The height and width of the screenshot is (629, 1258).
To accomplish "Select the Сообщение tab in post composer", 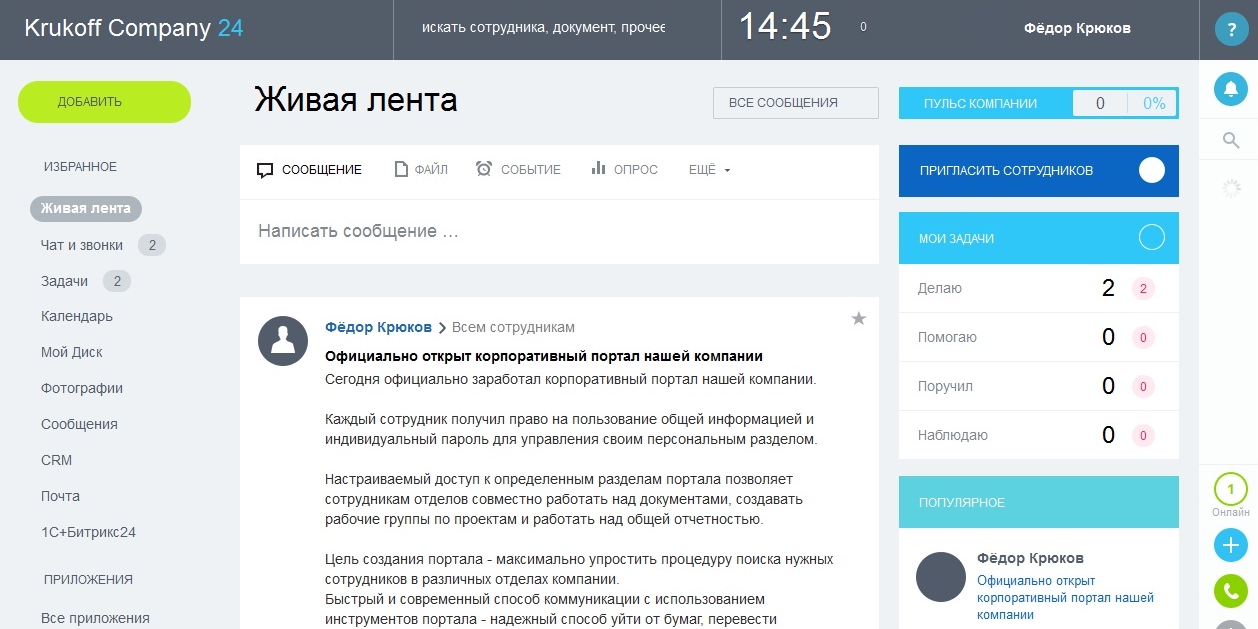I will click(x=309, y=170).
